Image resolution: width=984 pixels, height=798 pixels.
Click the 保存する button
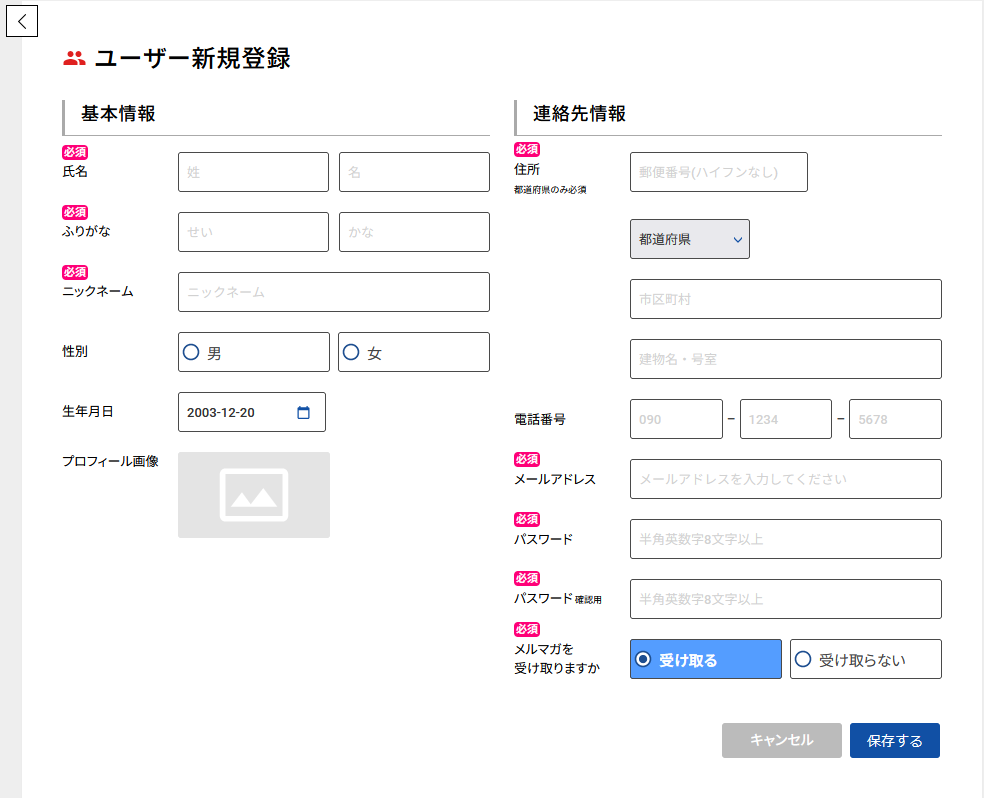[894, 740]
